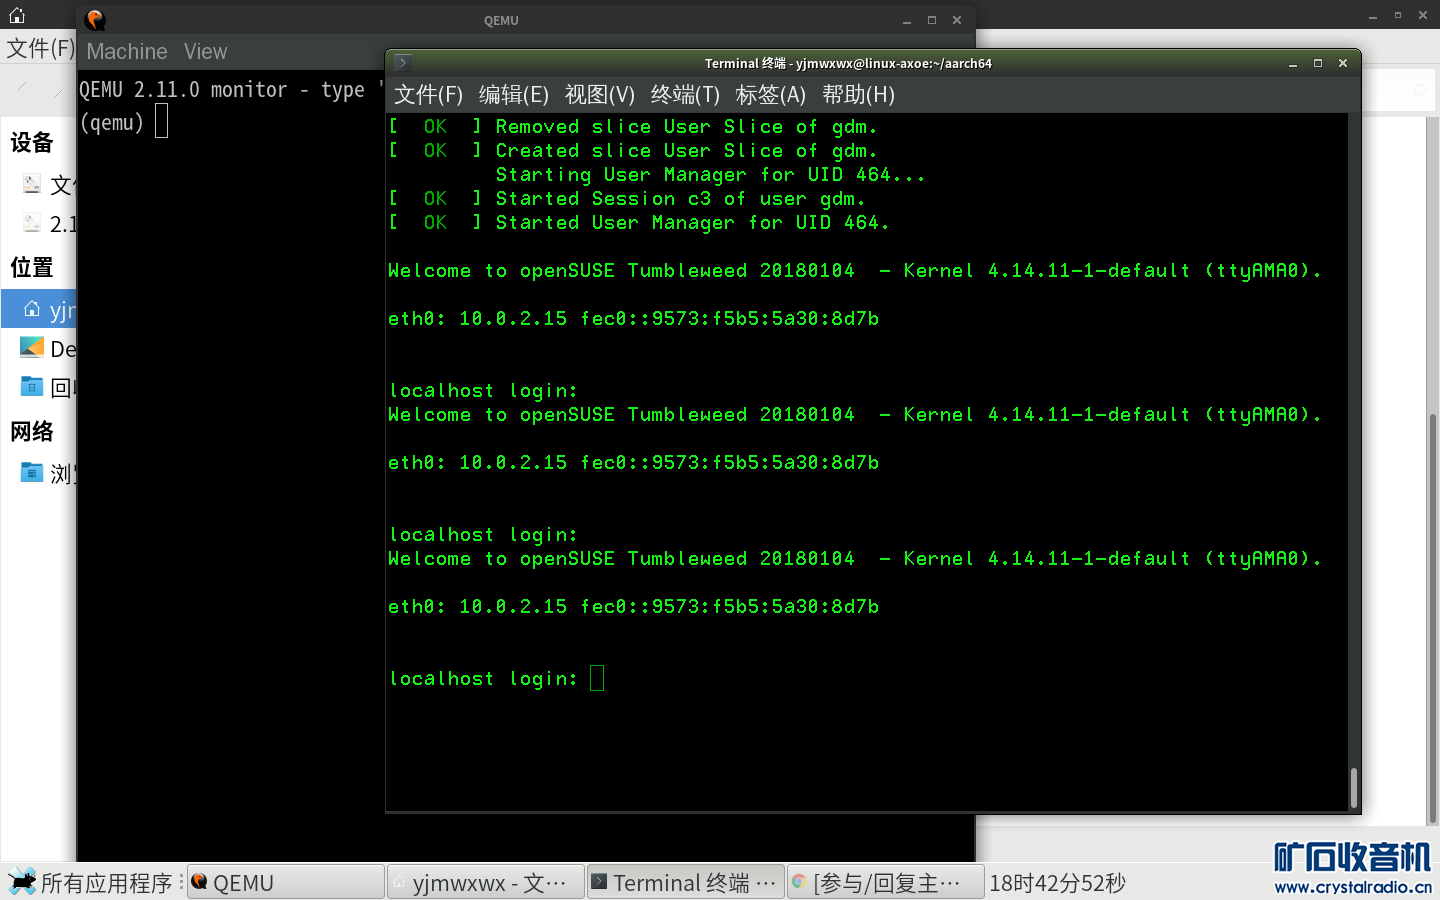Click the 'Created slice User Slice of gdm.' line
The height and width of the screenshot is (900, 1440).
633,151
